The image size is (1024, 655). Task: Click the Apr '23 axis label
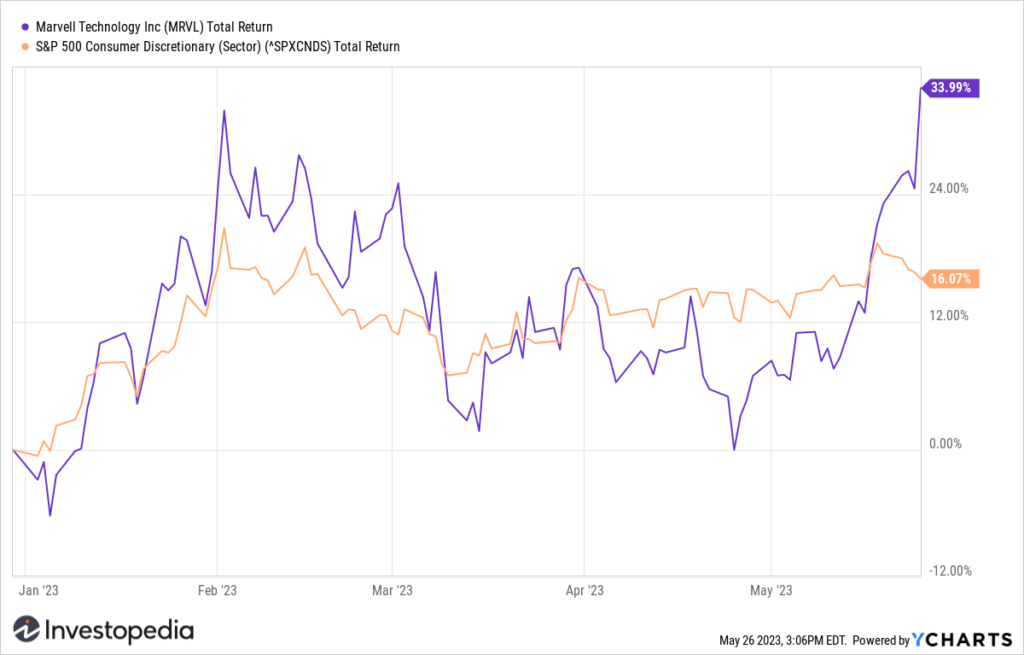point(584,591)
